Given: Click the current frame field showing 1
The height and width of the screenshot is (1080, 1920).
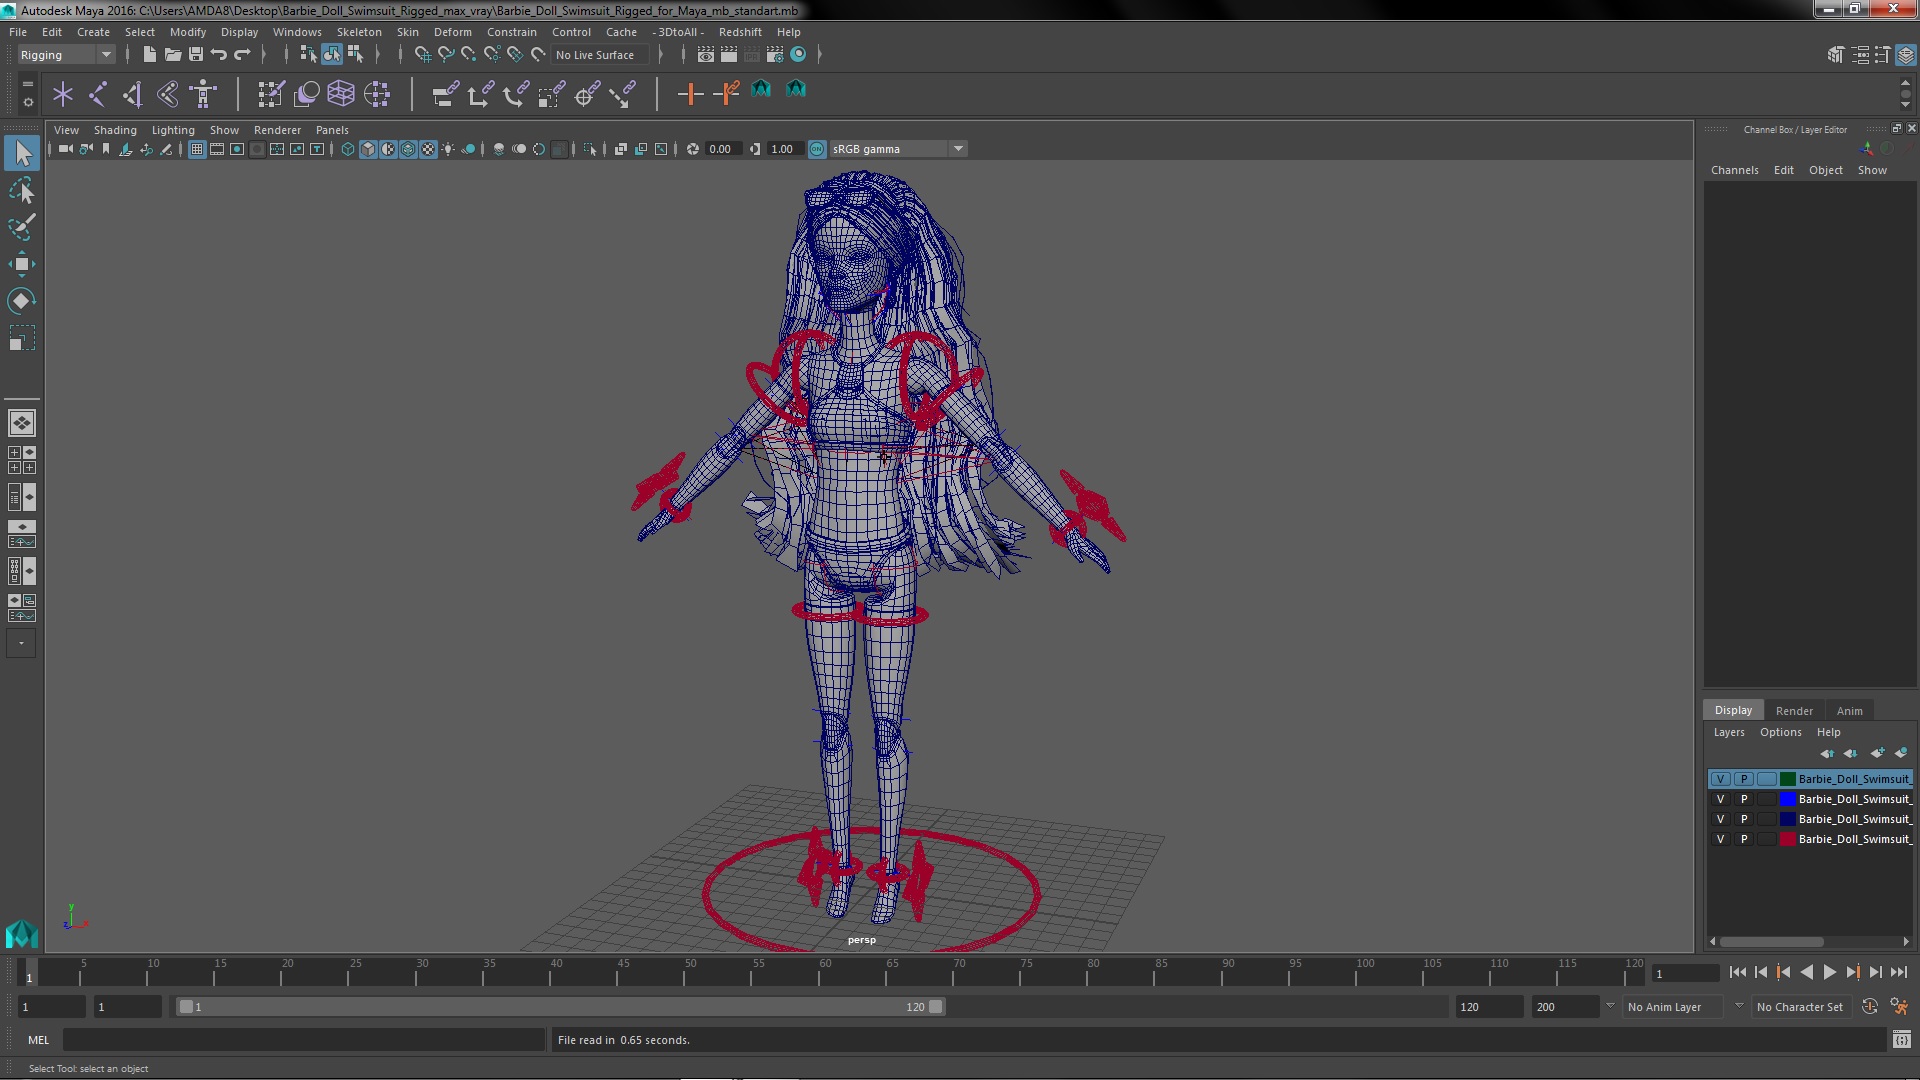Looking at the screenshot, I should pyautogui.click(x=1686, y=973).
